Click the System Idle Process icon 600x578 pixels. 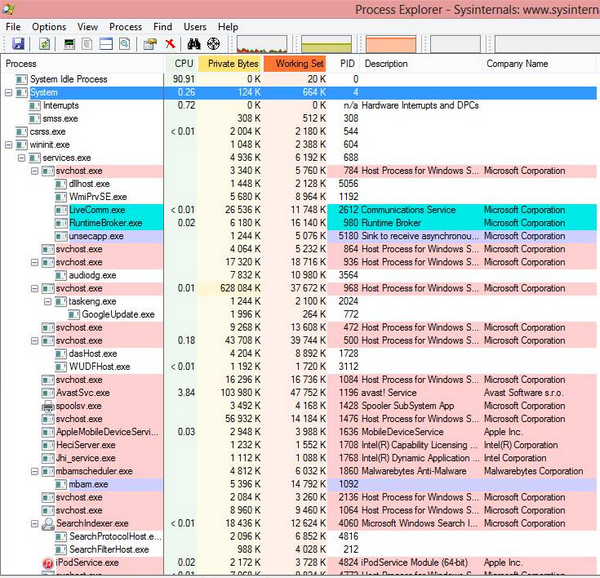(x=21, y=79)
